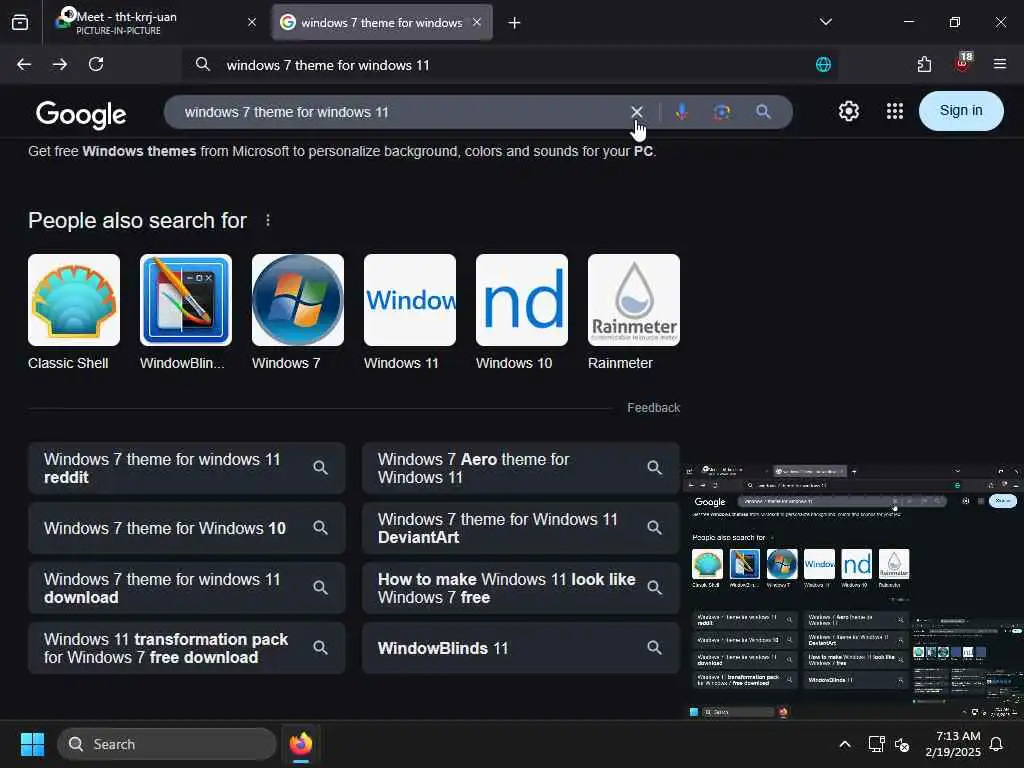Viewport: 1024px width, 768px height.
Task: Open the Windows 7 logo thumbnail
Action: tap(298, 300)
